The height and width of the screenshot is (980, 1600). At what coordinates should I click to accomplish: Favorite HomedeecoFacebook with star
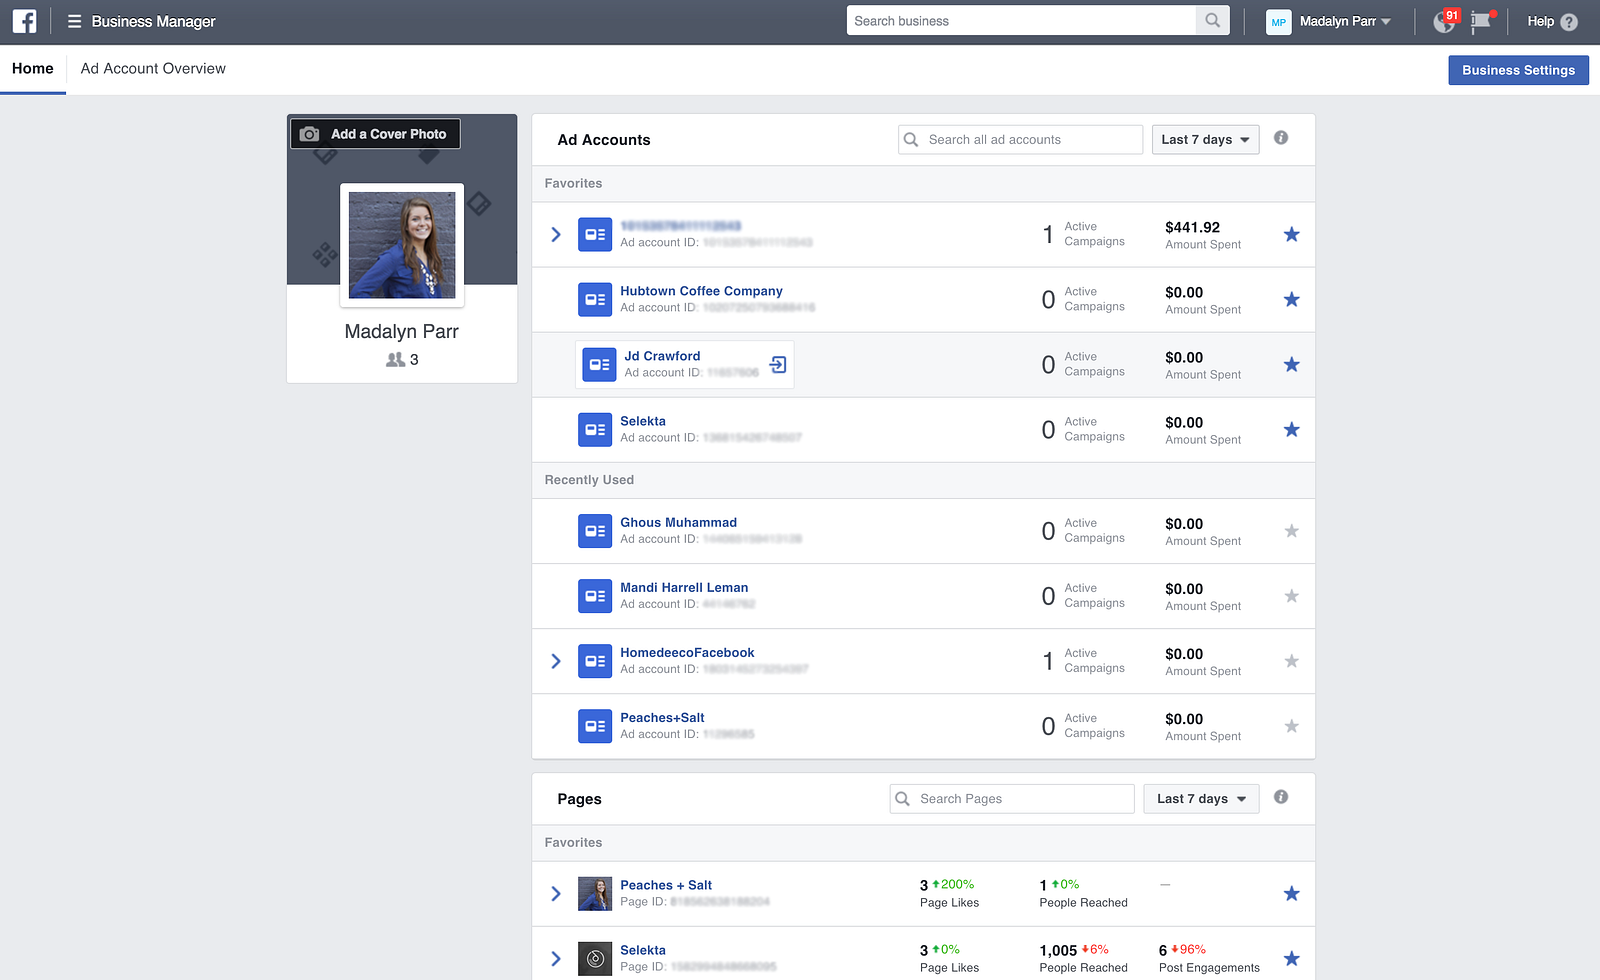[1292, 661]
